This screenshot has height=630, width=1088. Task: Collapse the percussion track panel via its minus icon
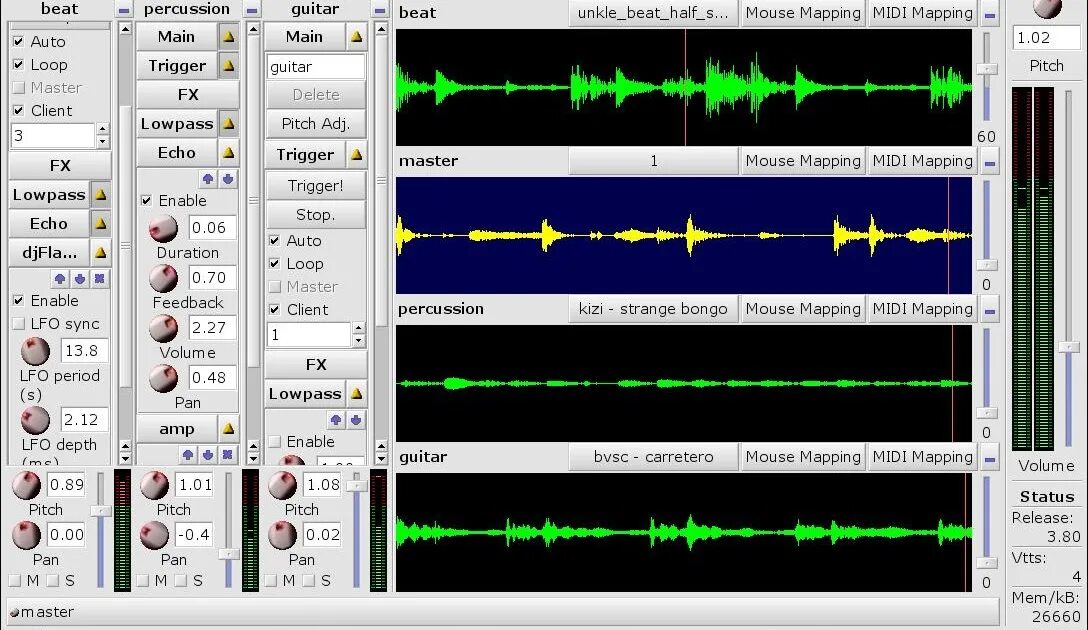click(x=252, y=10)
